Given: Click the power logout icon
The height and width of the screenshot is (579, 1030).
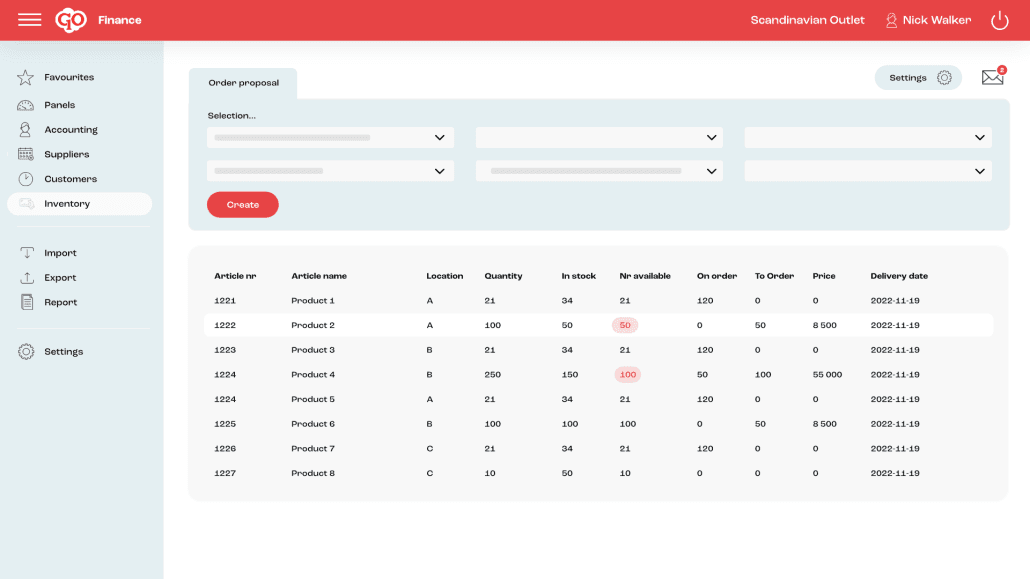Looking at the screenshot, I should [999, 20].
